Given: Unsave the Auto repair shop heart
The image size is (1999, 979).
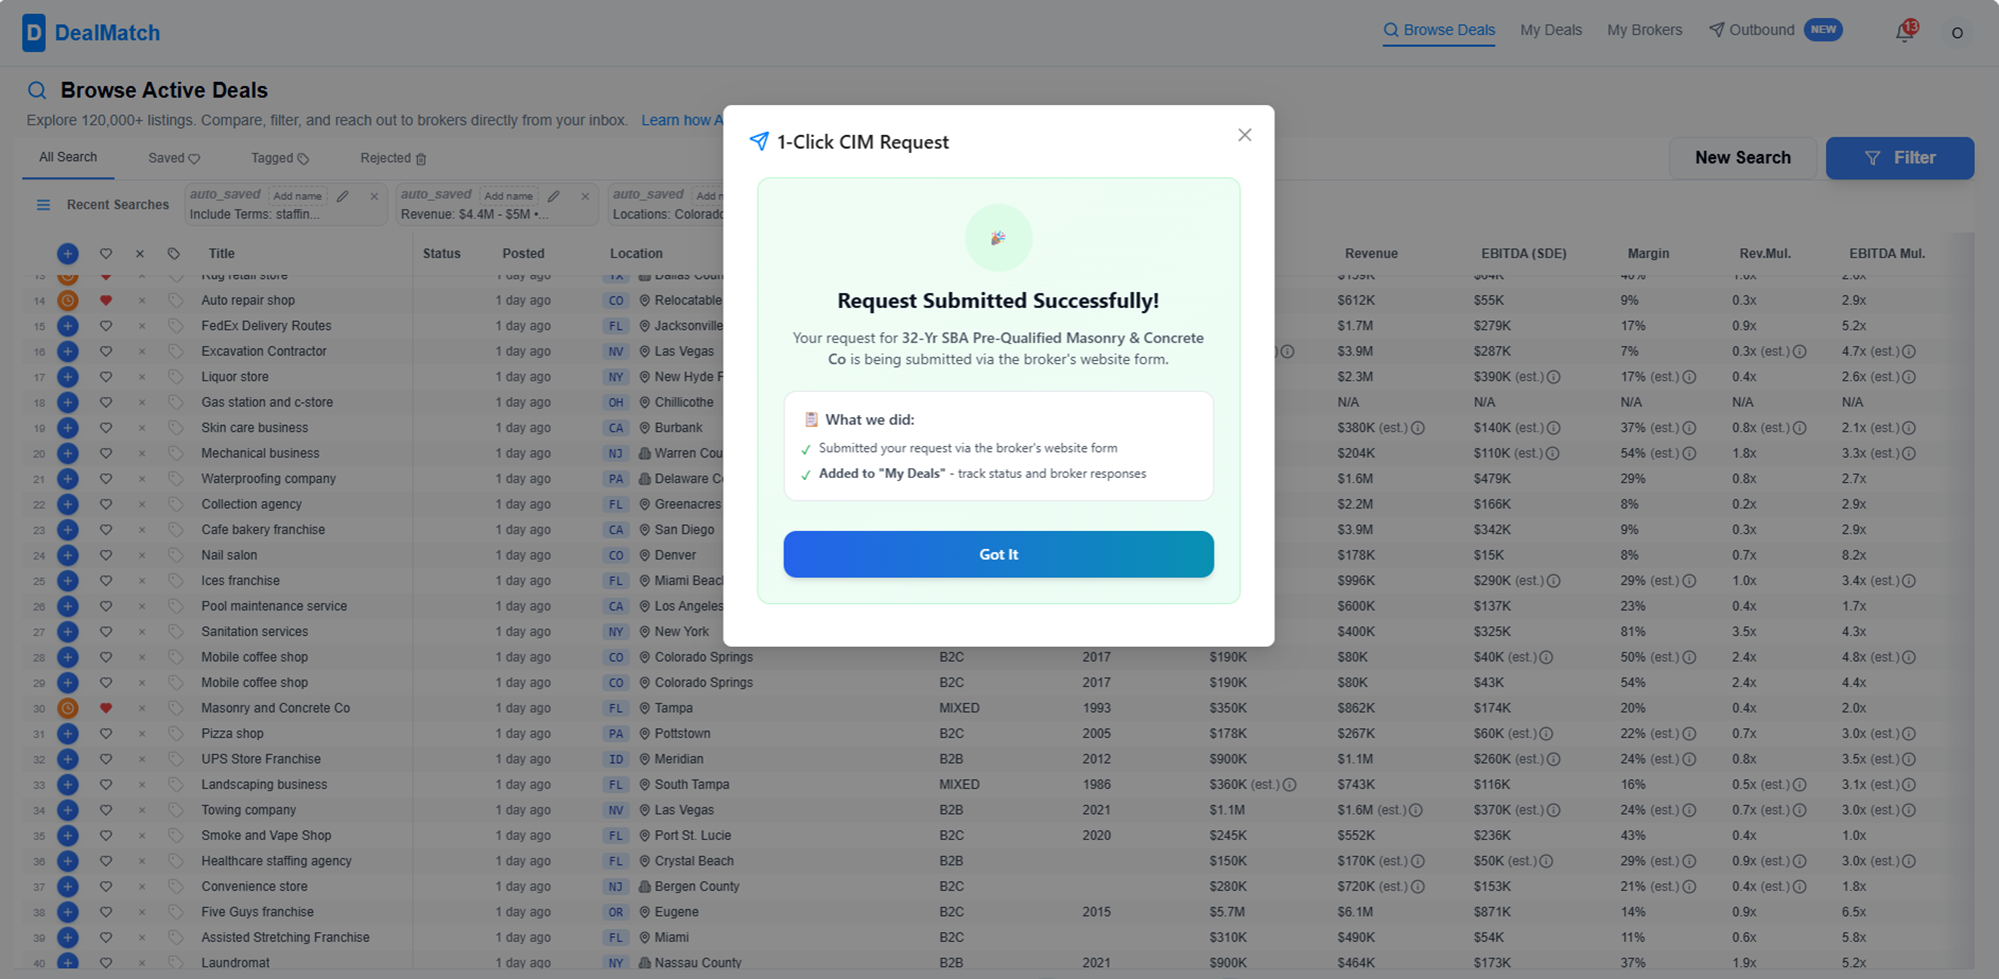Looking at the screenshot, I should pyautogui.click(x=106, y=300).
